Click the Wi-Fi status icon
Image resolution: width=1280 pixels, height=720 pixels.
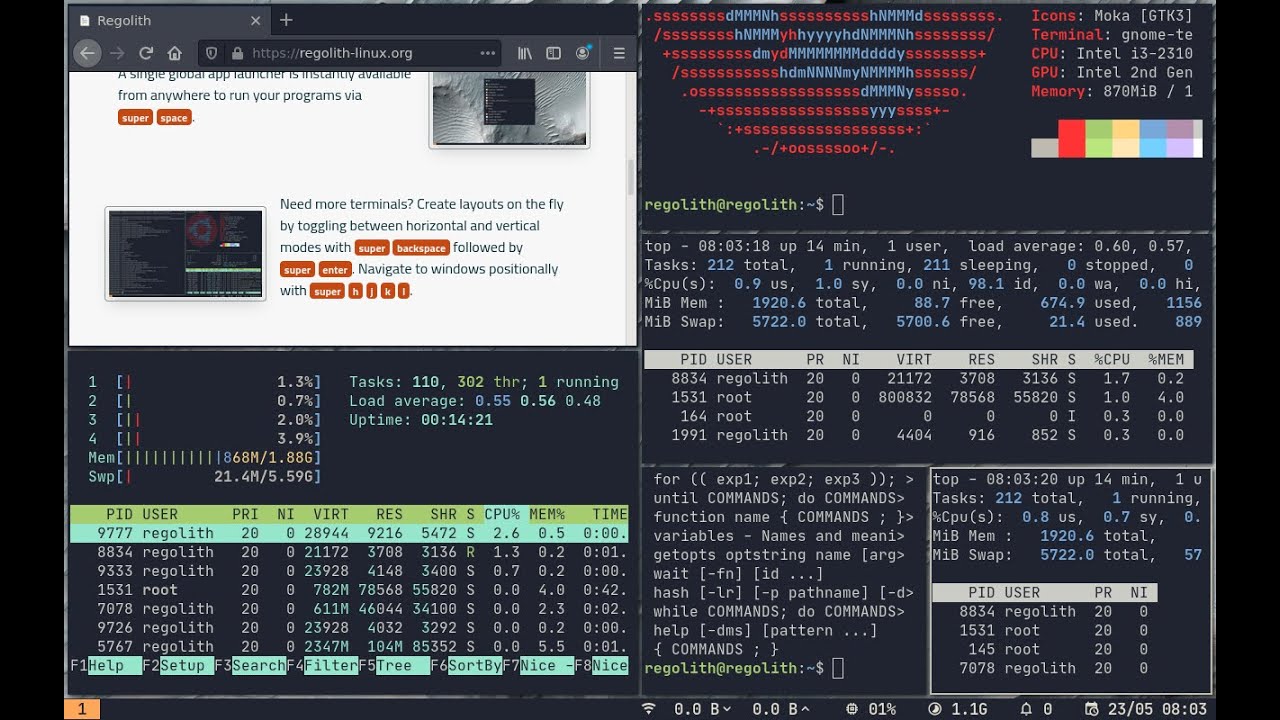coord(648,709)
